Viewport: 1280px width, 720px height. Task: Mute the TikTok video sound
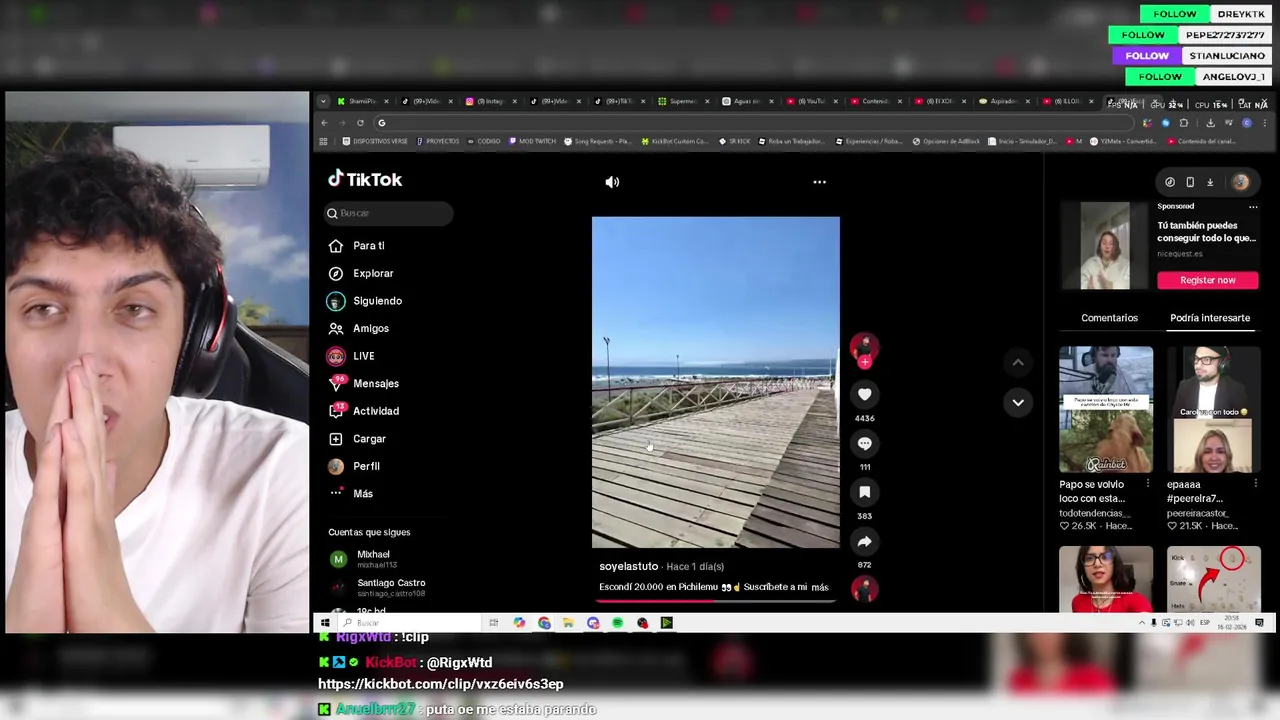pyautogui.click(x=612, y=182)
